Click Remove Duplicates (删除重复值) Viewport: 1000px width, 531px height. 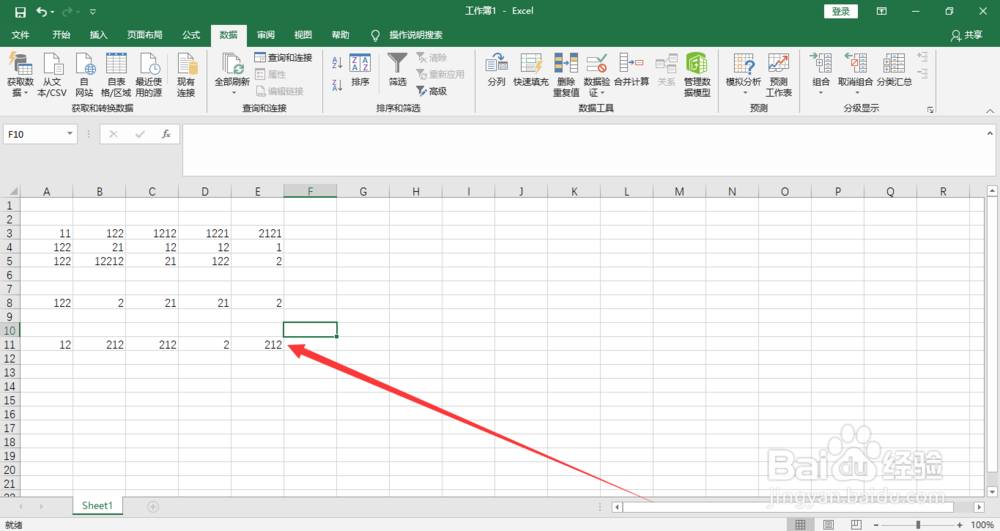[566, 75]
